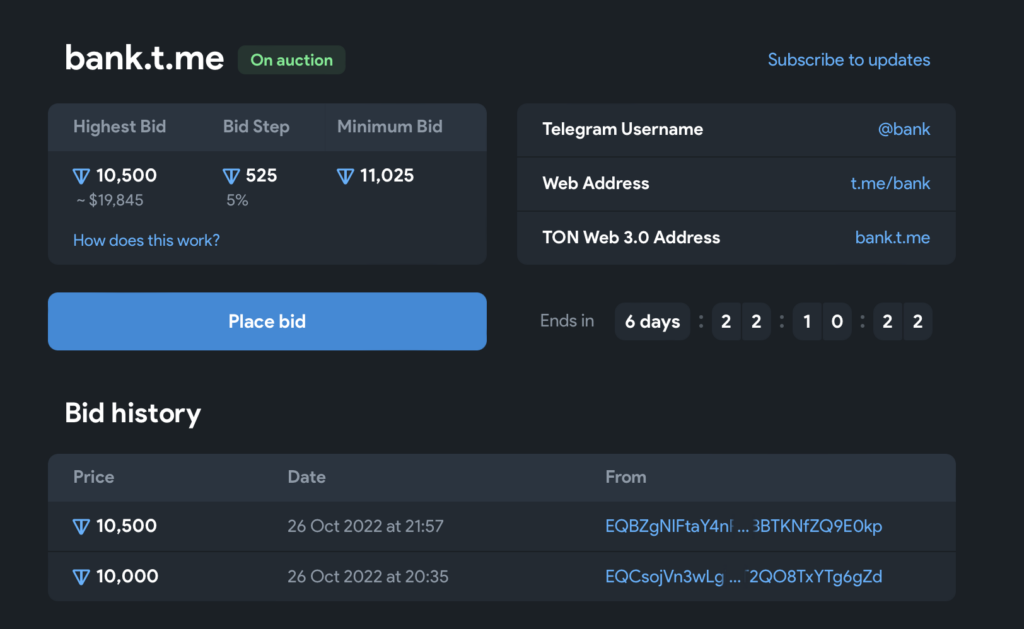
Task: Click TON icon in 10,500 bid history row
Action: pyautogui.click(x=82, y=527)
